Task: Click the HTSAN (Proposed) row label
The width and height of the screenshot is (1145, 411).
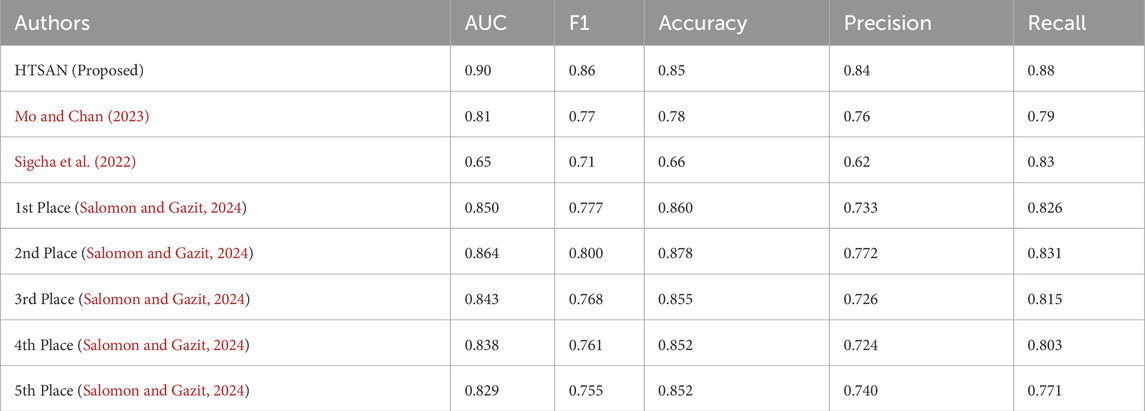Action: click(x=72, y=72)
